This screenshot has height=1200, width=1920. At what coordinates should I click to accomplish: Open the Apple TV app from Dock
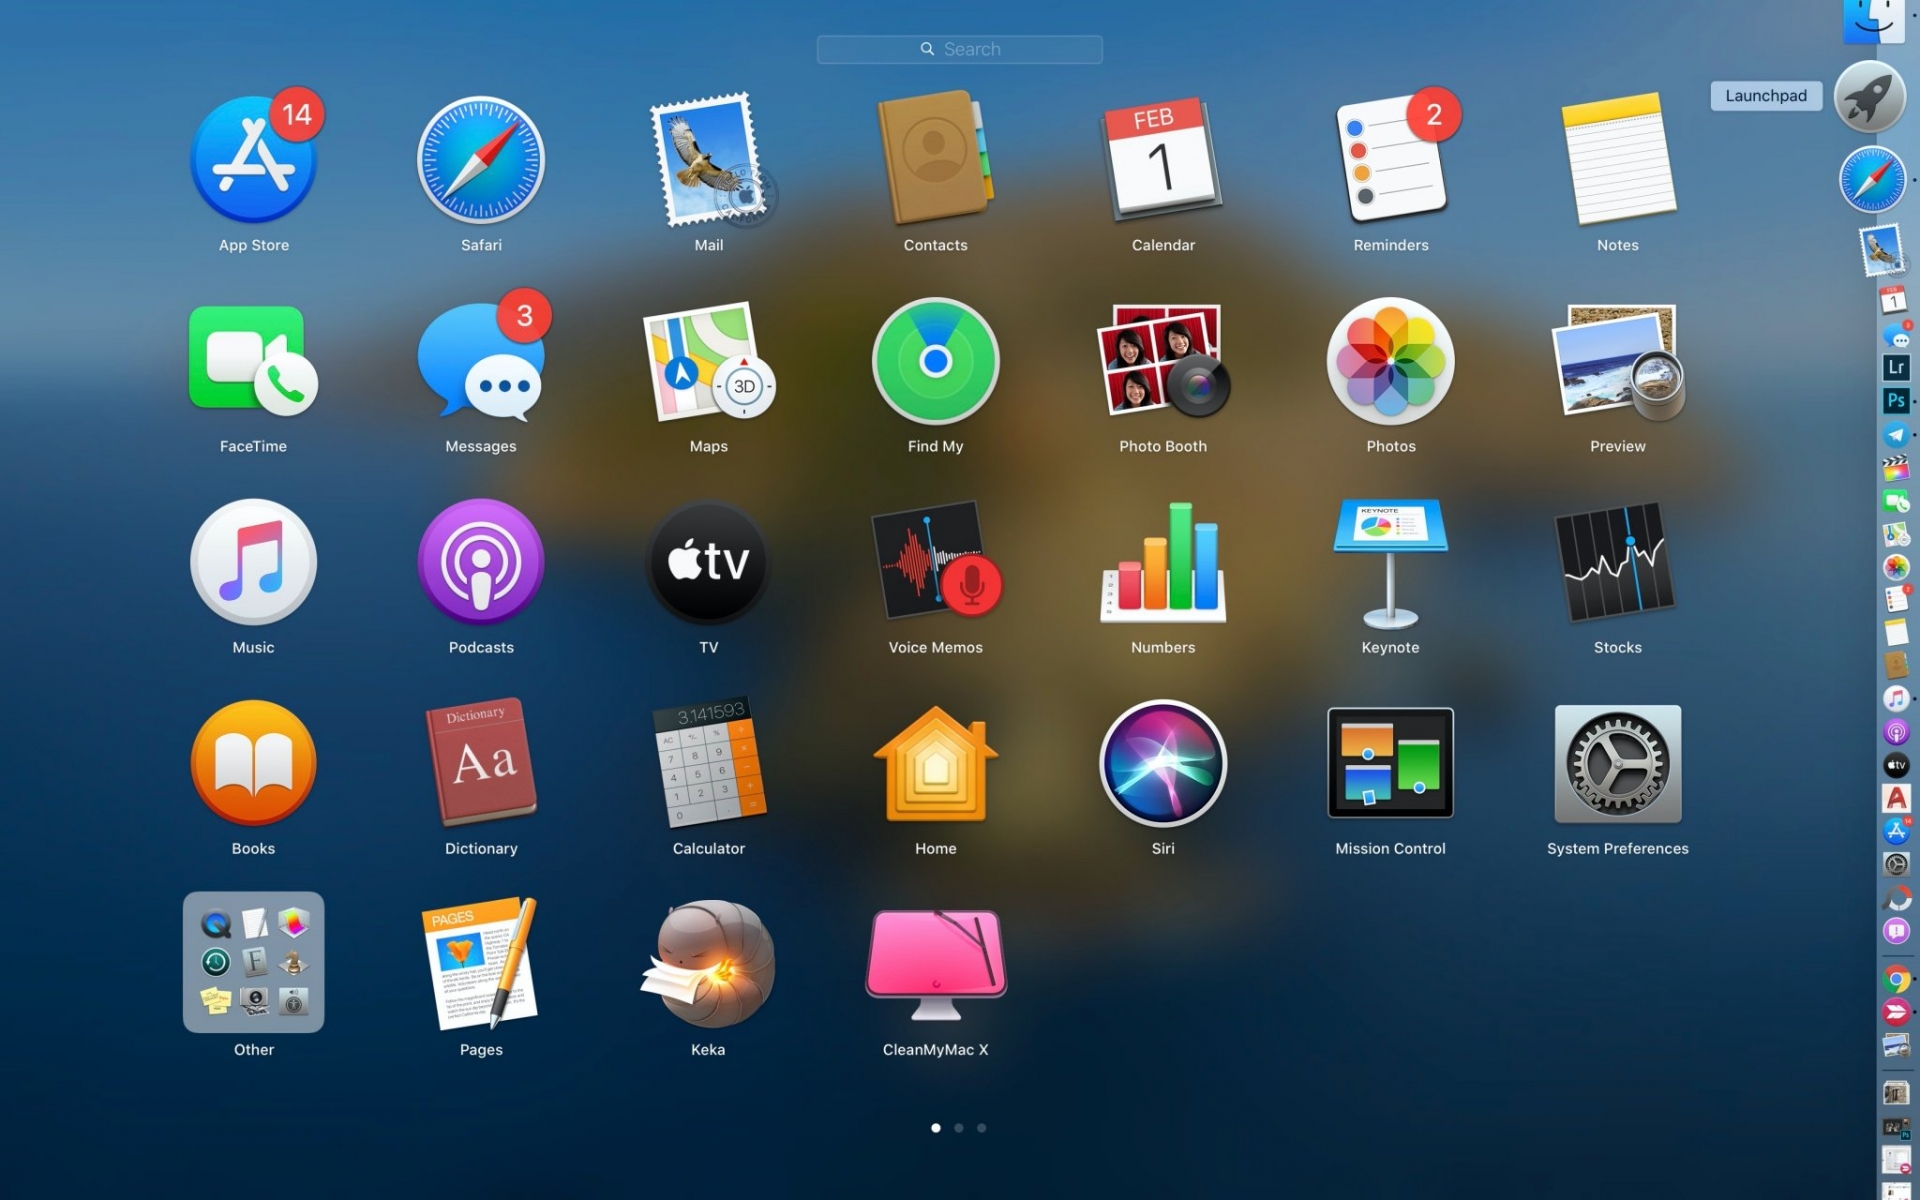click(1896, 765)
